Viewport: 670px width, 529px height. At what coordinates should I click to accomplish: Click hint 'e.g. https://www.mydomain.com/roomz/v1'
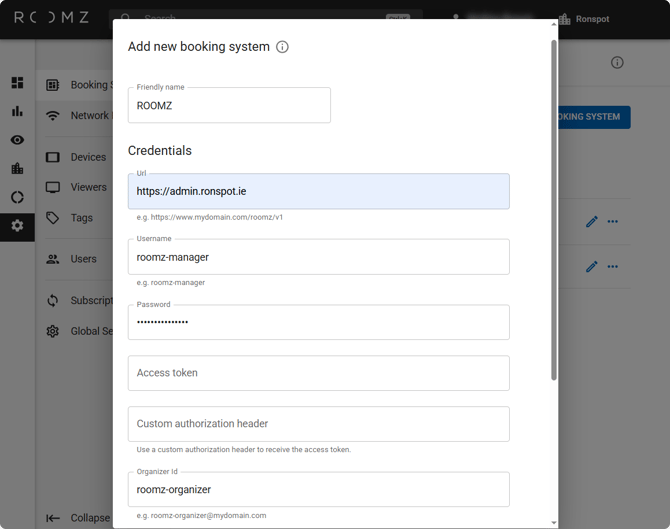(x=210, y=217)
